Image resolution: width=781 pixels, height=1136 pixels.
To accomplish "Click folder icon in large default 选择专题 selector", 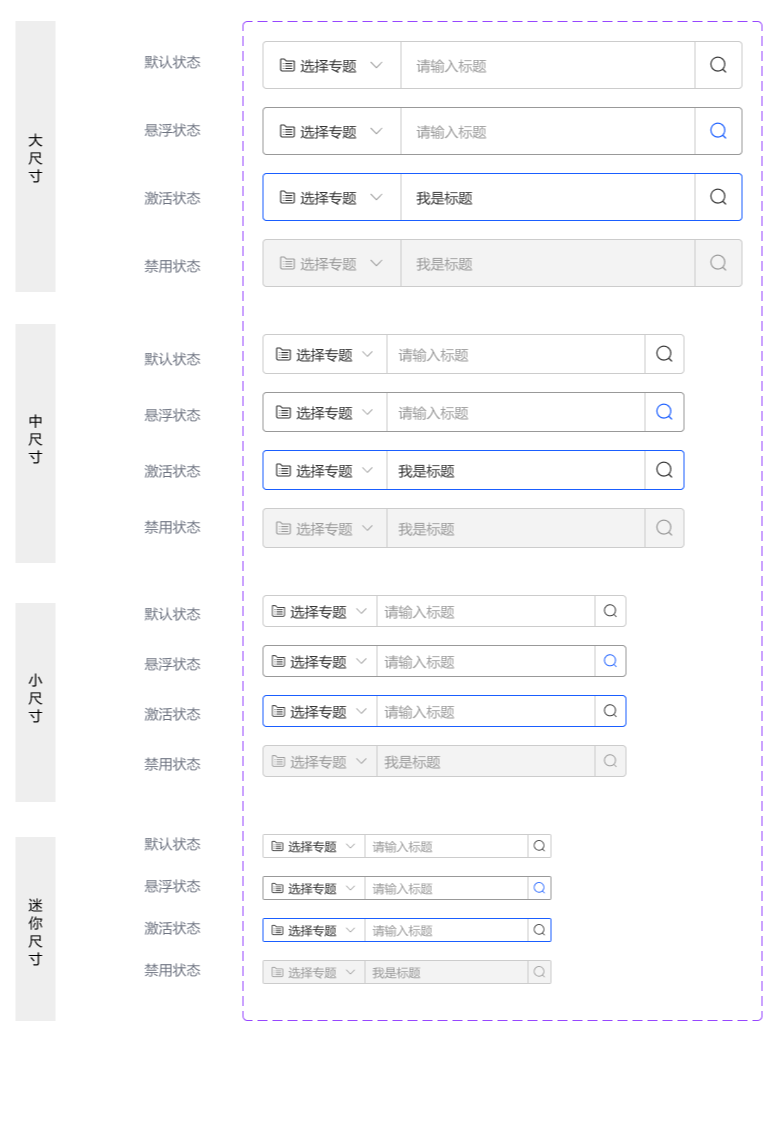I will [x=287, y=65].
